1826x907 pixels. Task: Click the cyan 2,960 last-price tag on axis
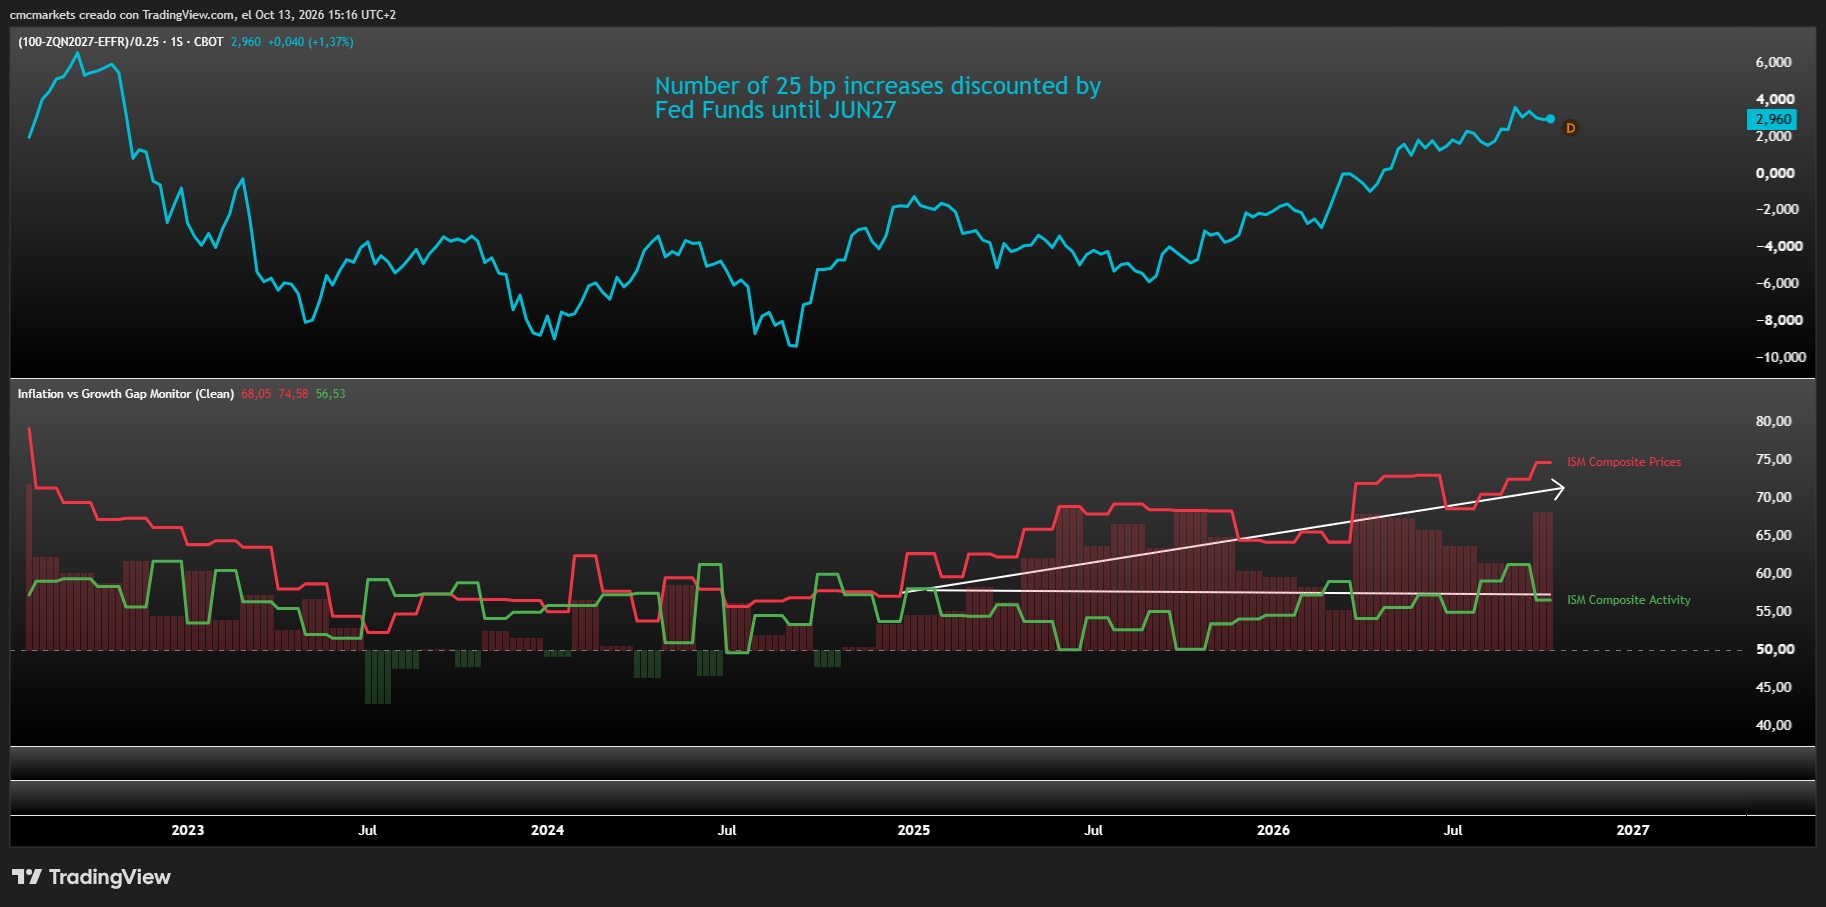[1772, 119]
